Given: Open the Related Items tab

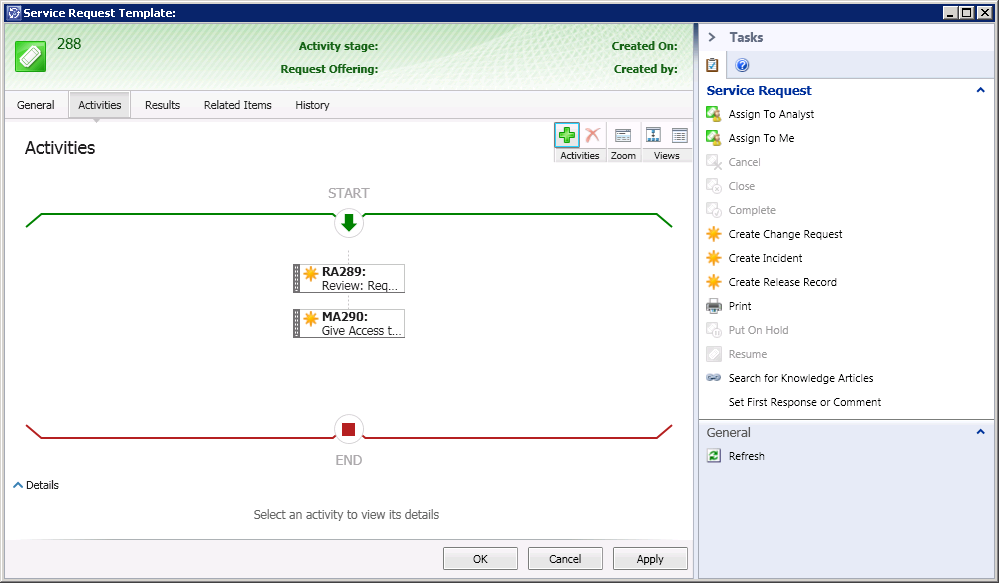Looking at the screenshot, I should (x=237, y=105).
